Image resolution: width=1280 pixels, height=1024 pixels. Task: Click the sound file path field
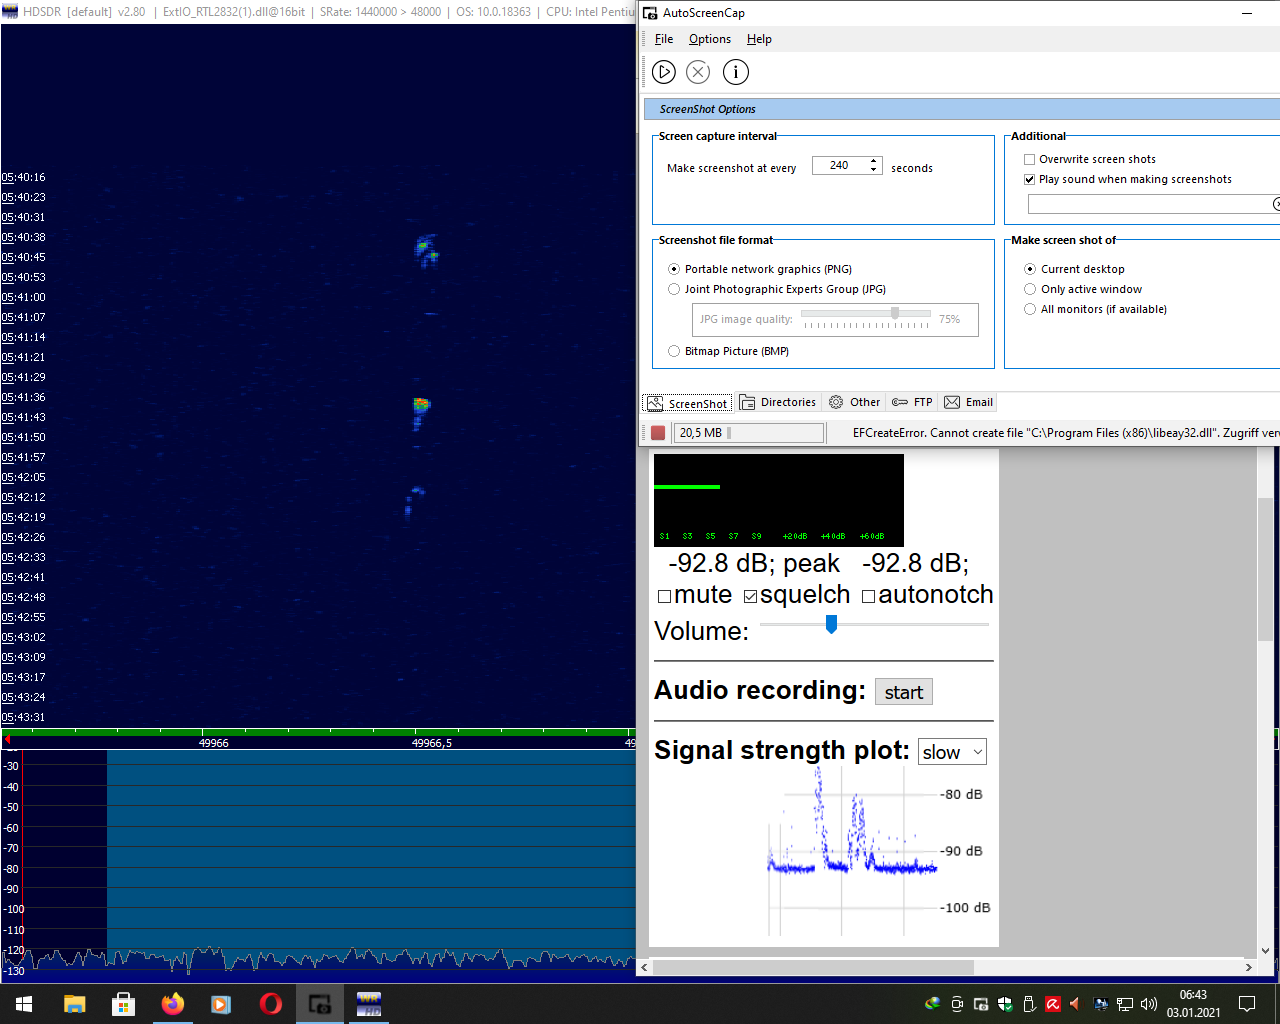tap(1150, 204)
